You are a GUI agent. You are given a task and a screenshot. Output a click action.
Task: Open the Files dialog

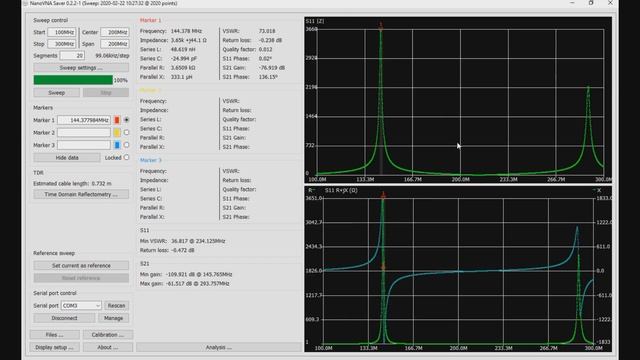pos(55,335)
